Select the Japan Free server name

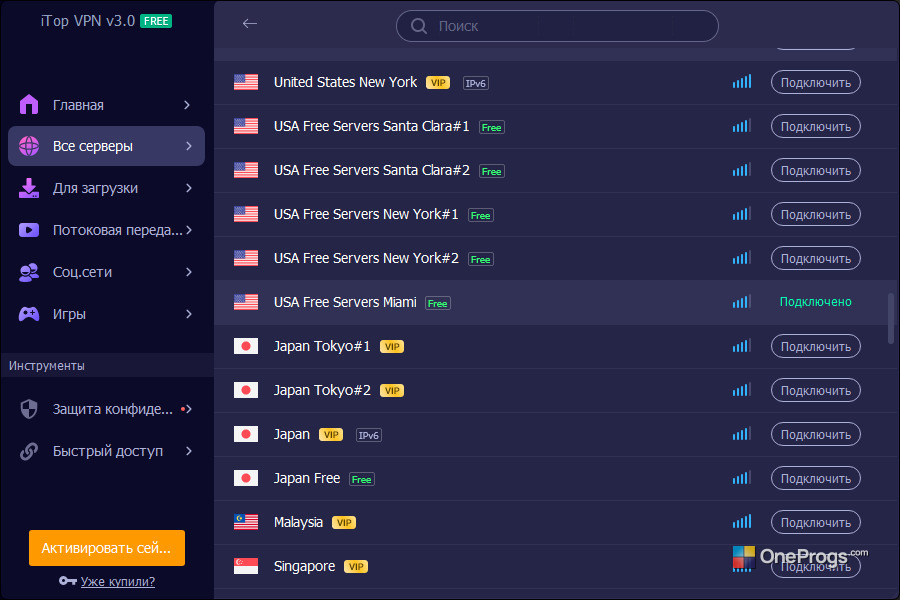point(307,478)
